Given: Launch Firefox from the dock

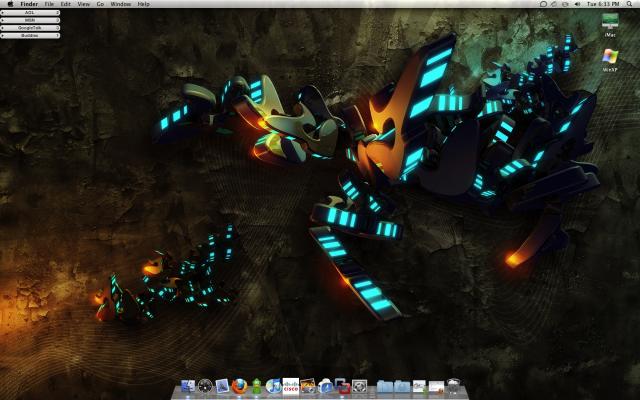Looking at the screenshot, I should [239, 386].
